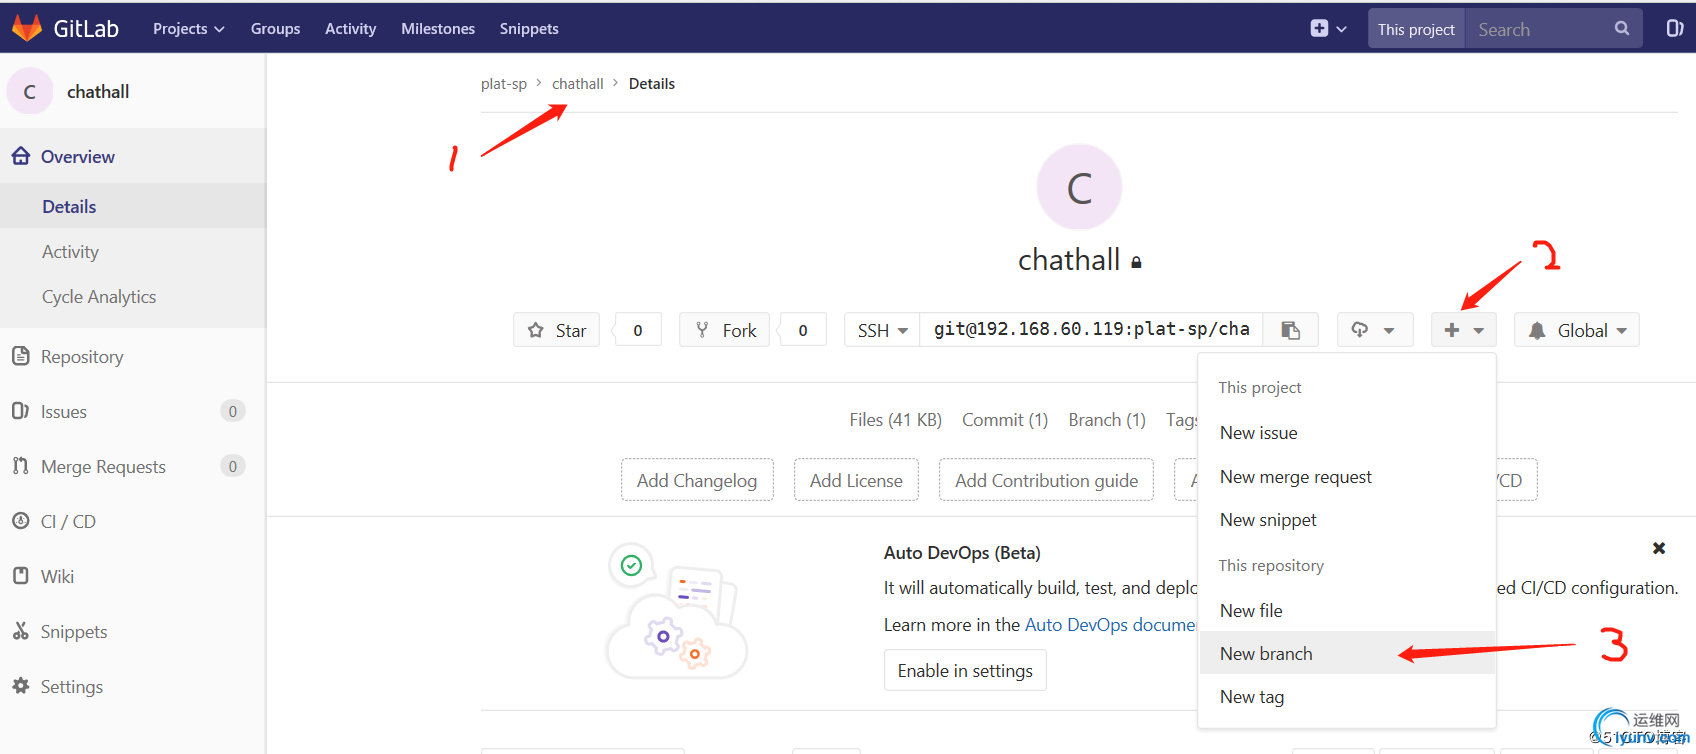
Task: Dismiss the Auto DevOps banner
Action: (x=1659, y=548)
